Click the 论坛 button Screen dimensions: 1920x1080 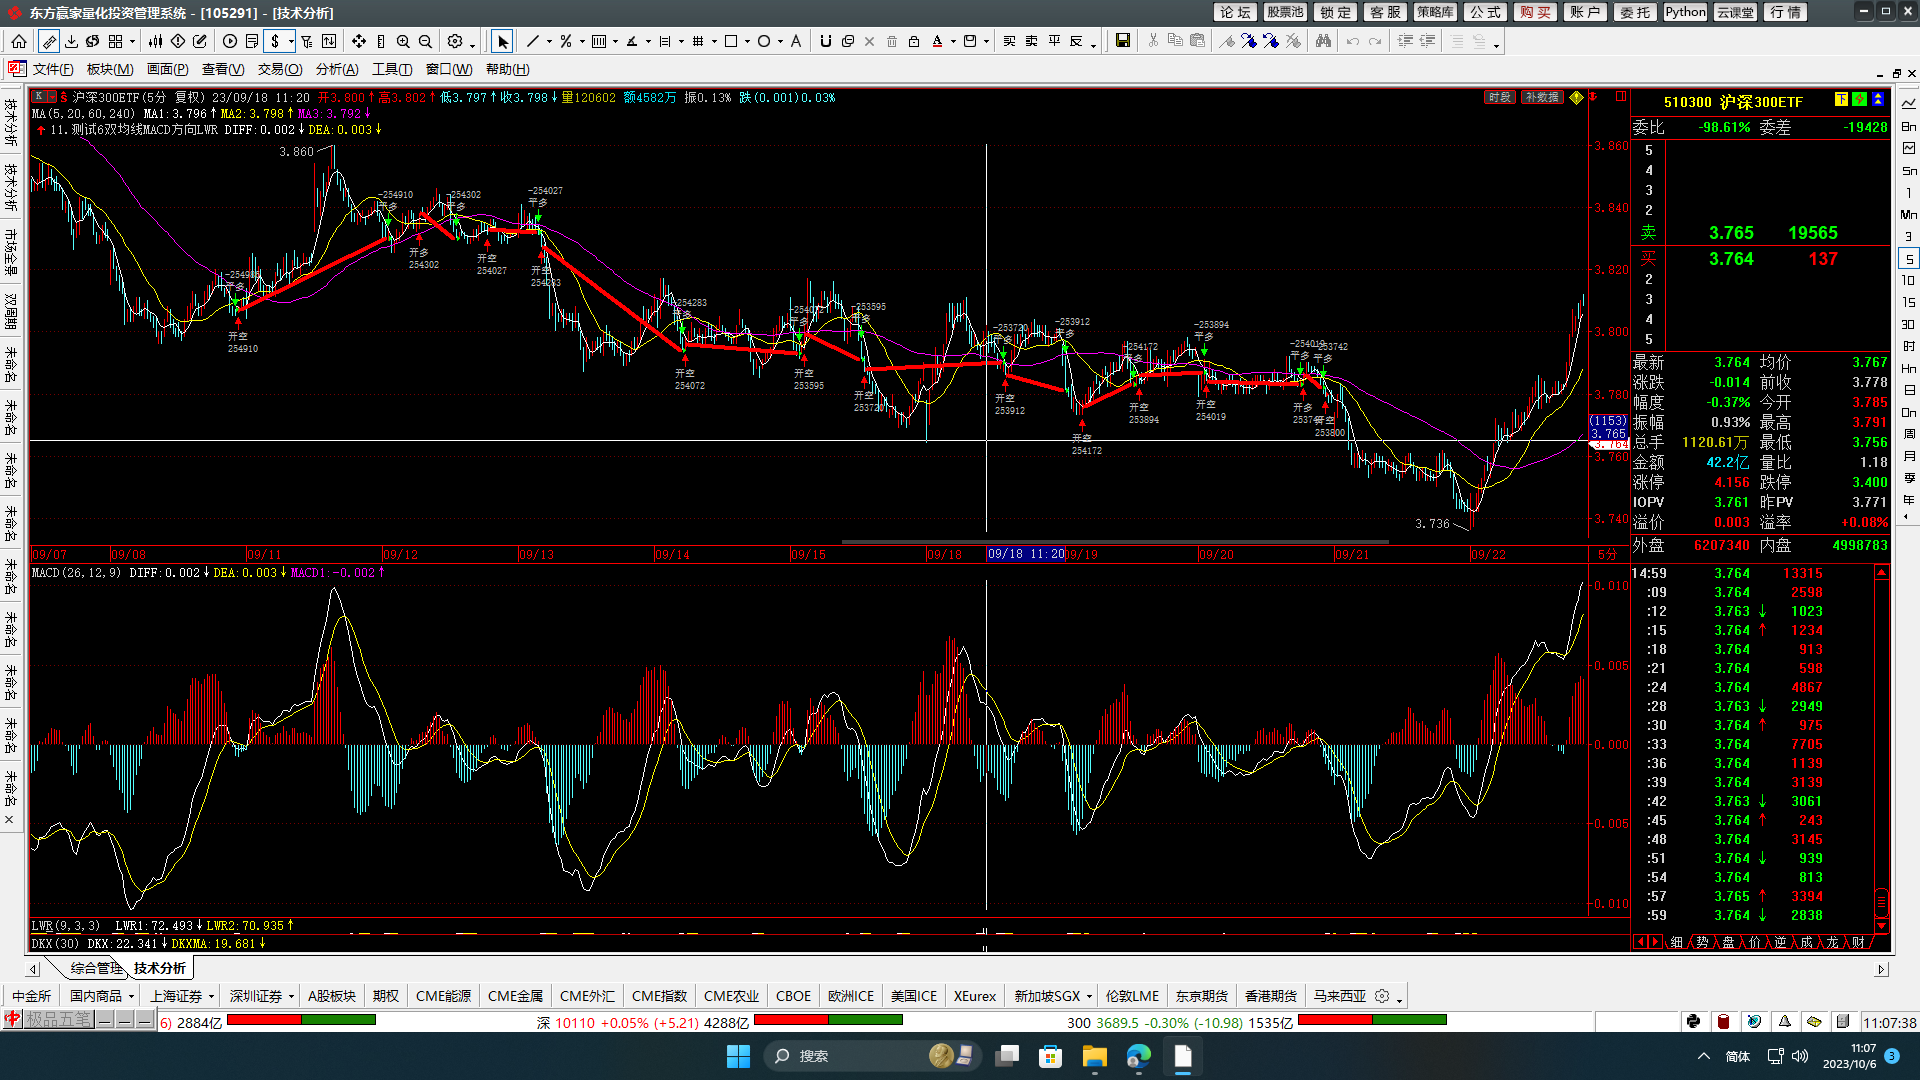(1235, 12)
